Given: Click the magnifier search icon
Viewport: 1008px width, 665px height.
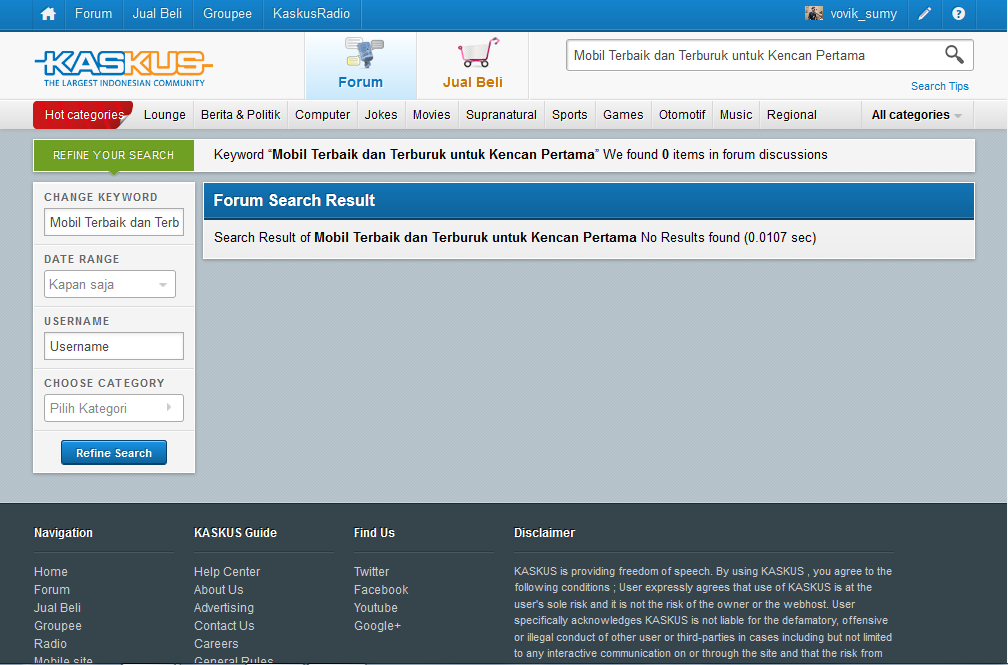Looking at the screenshot, I should pyautogui.click(x=954, y=55).
